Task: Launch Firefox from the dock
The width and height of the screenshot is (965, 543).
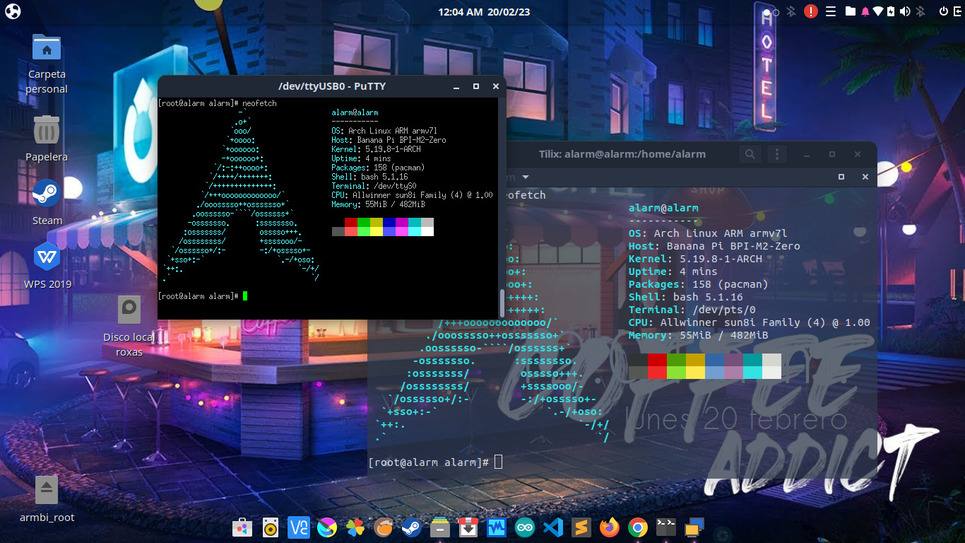Action: pos(609,528)
